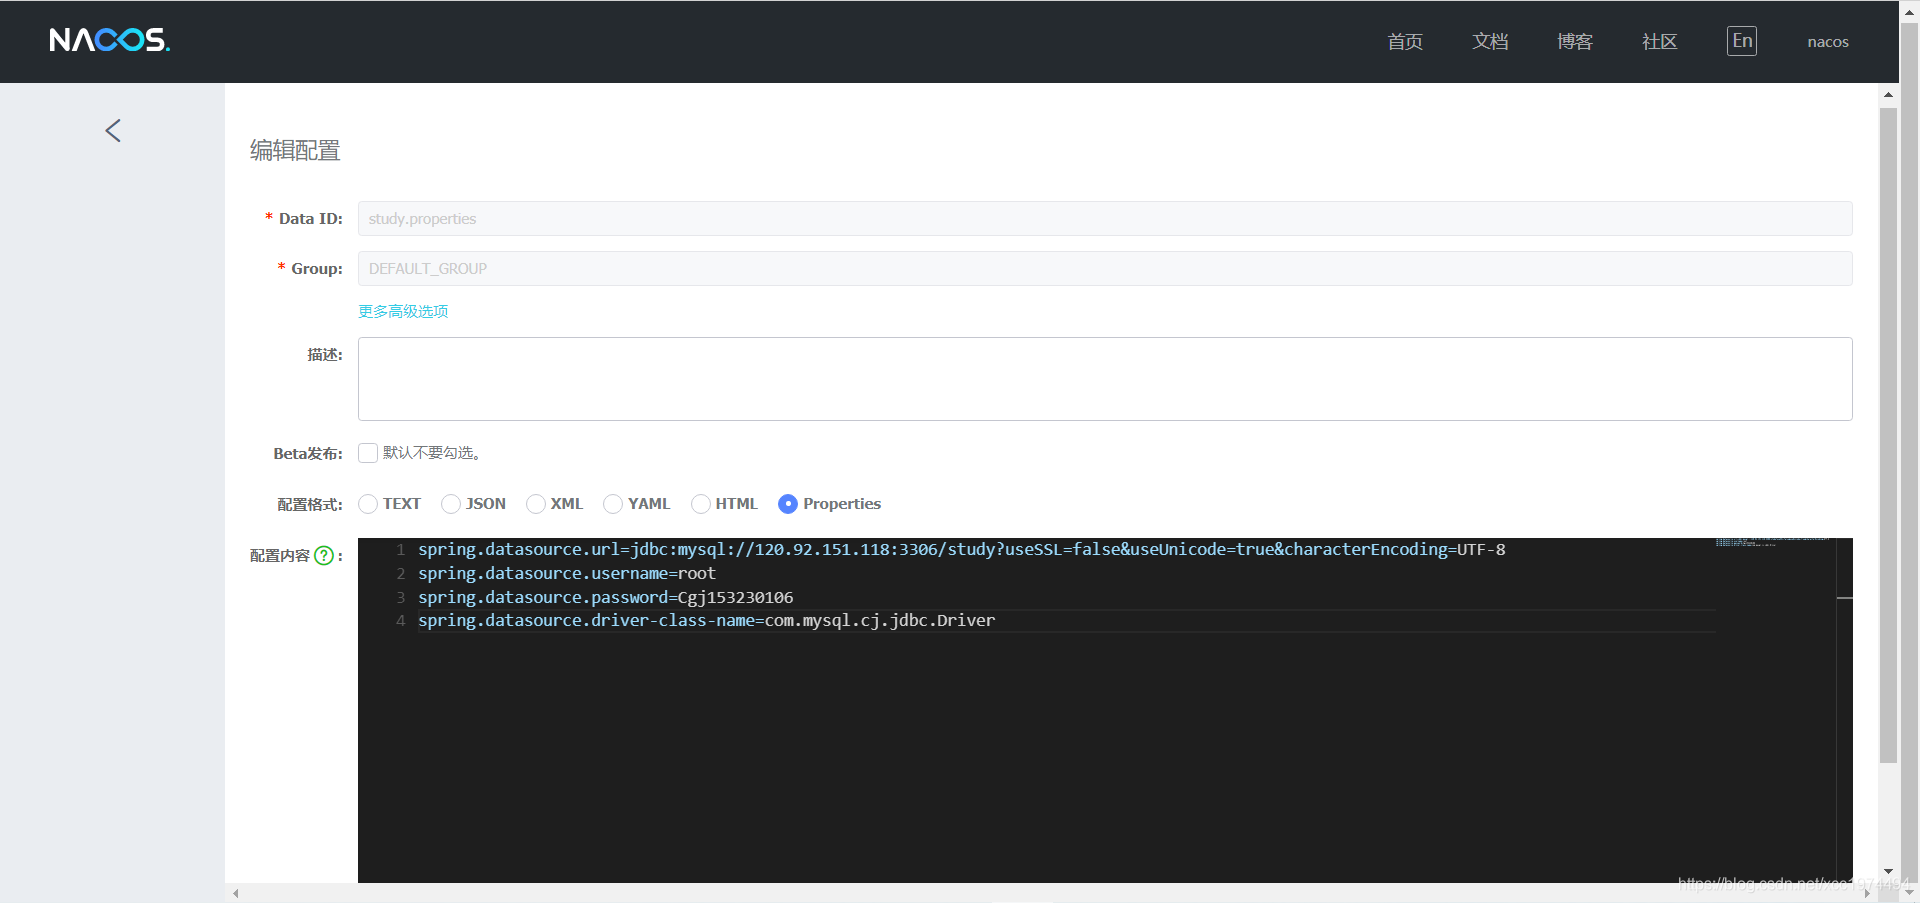Screen dimensions: 1920x903
Task: Click the spring.datasource.url line in editor
Action: pyautogui.click(x=961, y=550)
